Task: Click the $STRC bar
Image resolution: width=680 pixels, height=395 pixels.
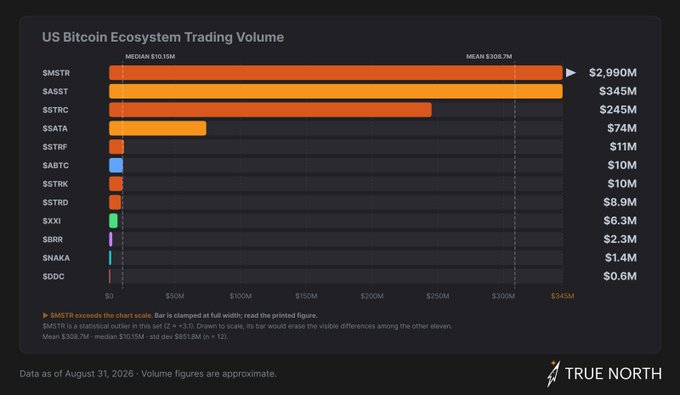Action: 270,110
